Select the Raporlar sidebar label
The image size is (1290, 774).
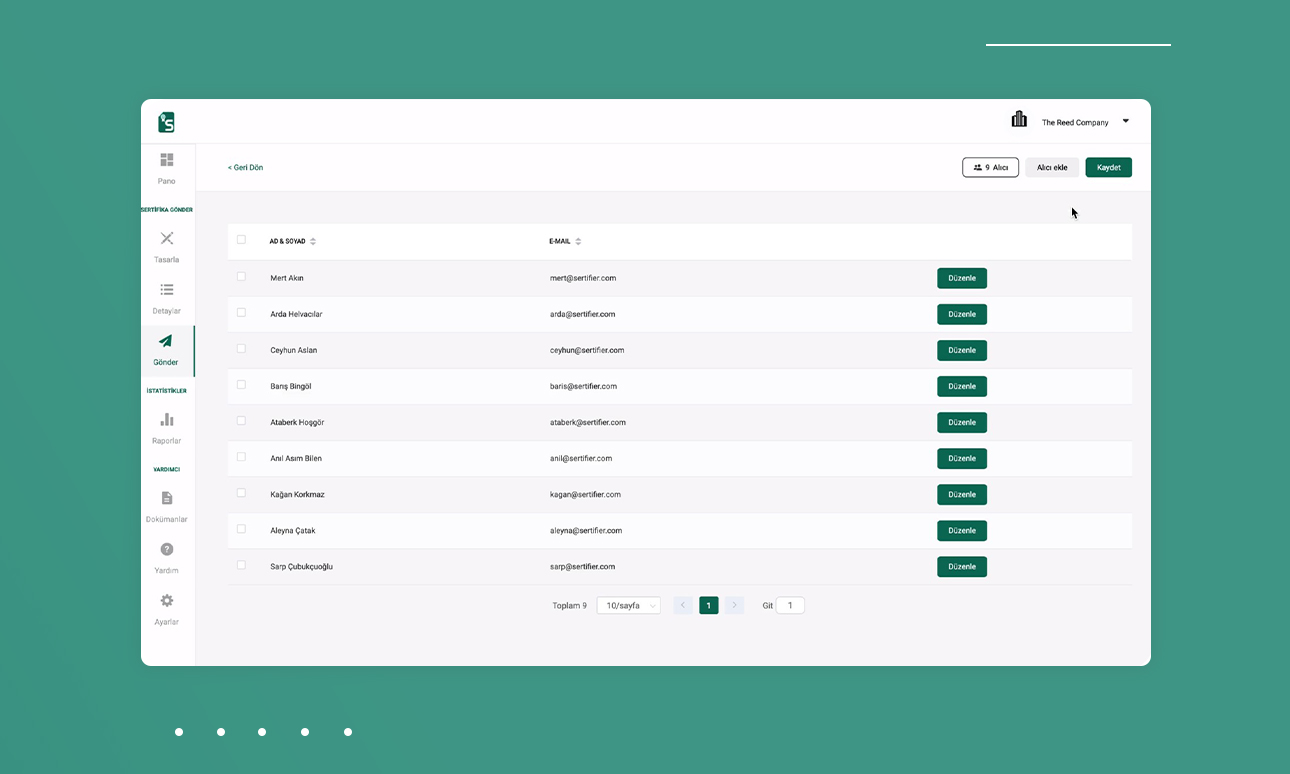tap(167, 441)
